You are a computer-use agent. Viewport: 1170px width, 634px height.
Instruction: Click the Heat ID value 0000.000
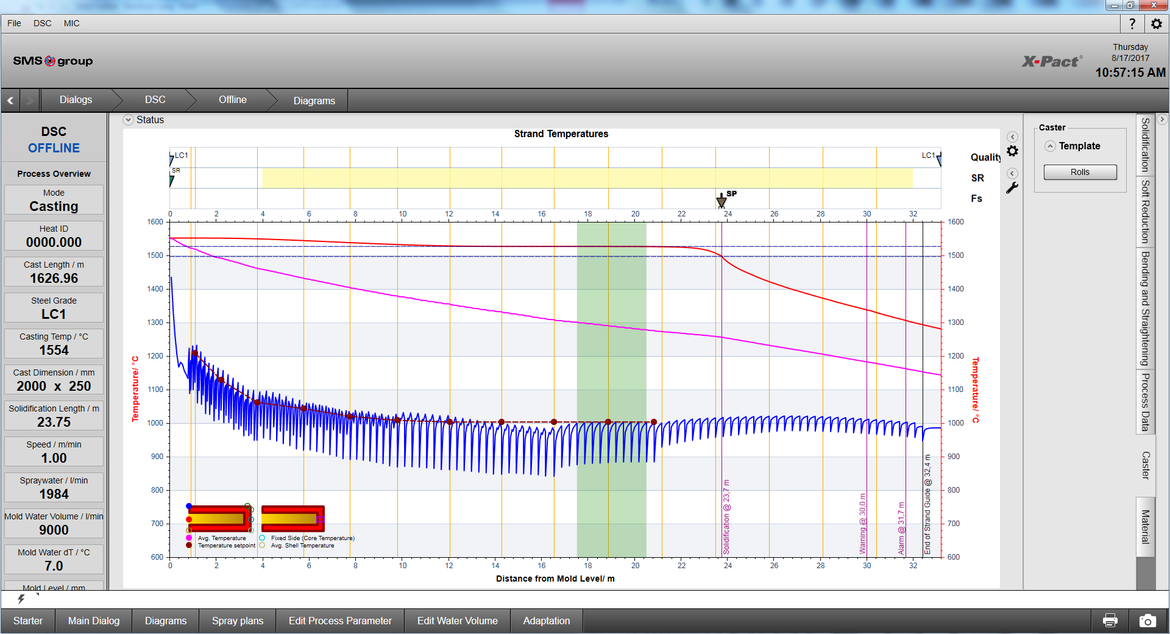point(54,242)
